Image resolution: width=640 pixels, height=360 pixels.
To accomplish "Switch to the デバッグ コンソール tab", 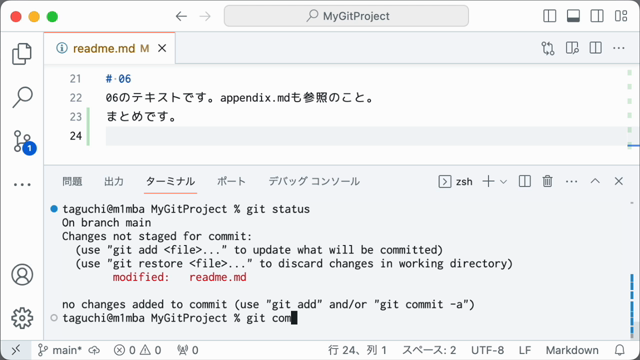I will 314,181.
